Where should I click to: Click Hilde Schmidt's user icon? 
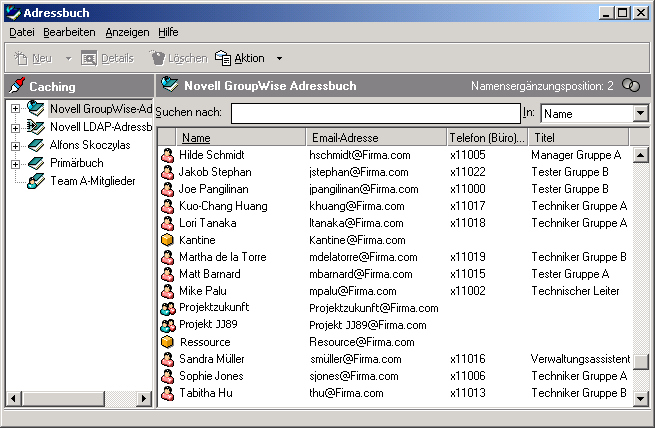(x=168, y=155)
